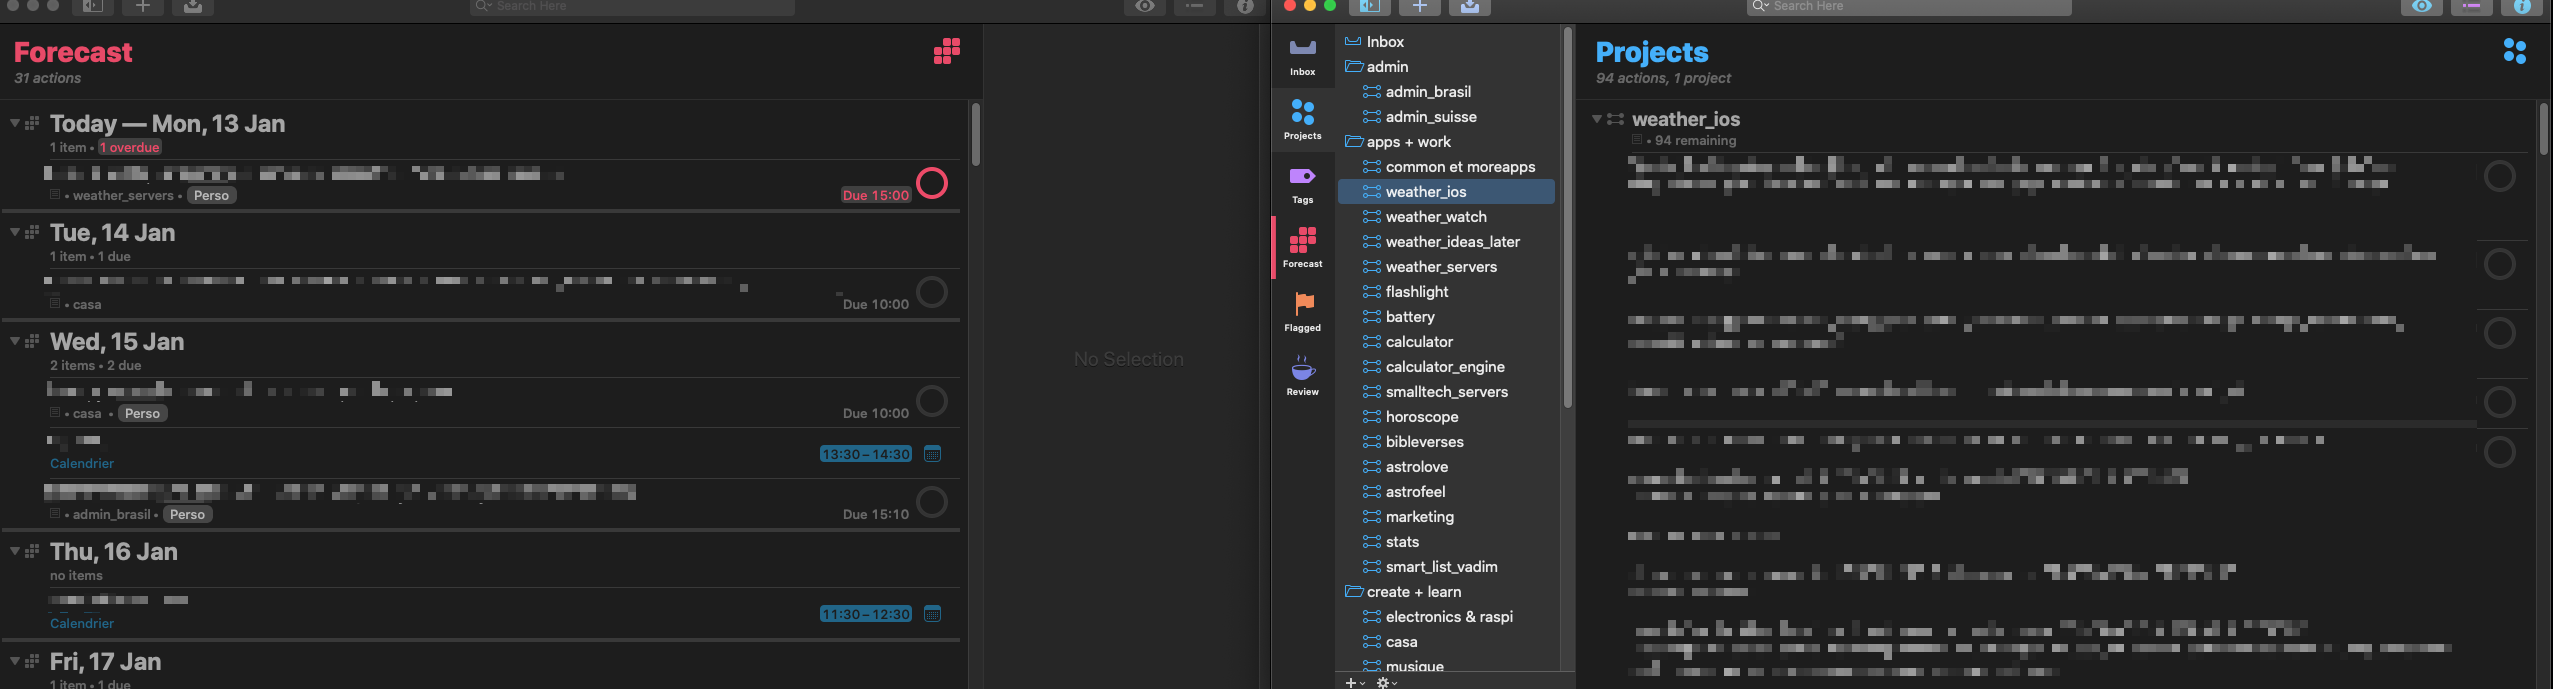
Task: Click calendar icon for 13:30–14:30 event
Action: (932, 454)
